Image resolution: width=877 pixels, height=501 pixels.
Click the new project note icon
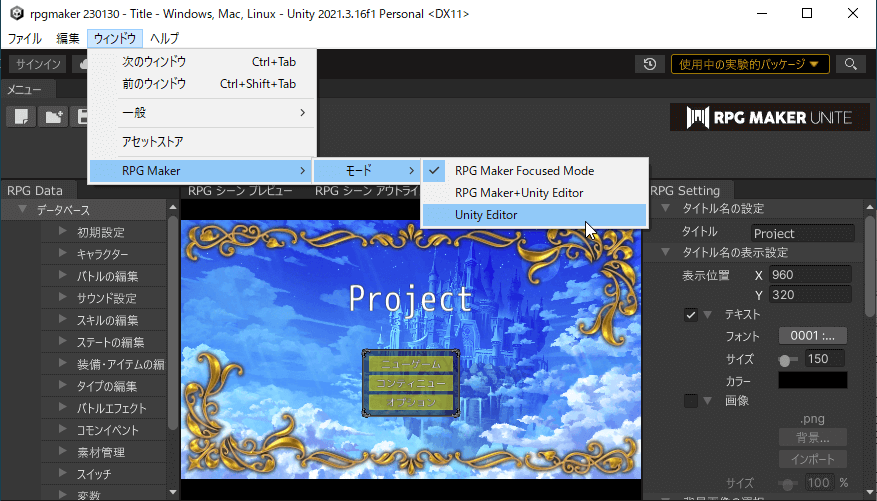tap(19, 117)
